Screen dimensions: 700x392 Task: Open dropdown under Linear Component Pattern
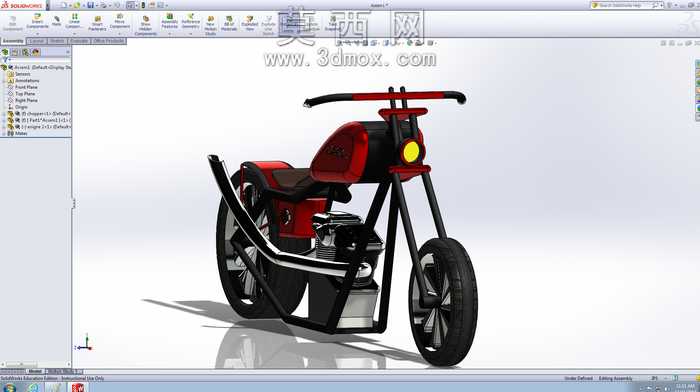pyautogui.click(x=74, y=33)
